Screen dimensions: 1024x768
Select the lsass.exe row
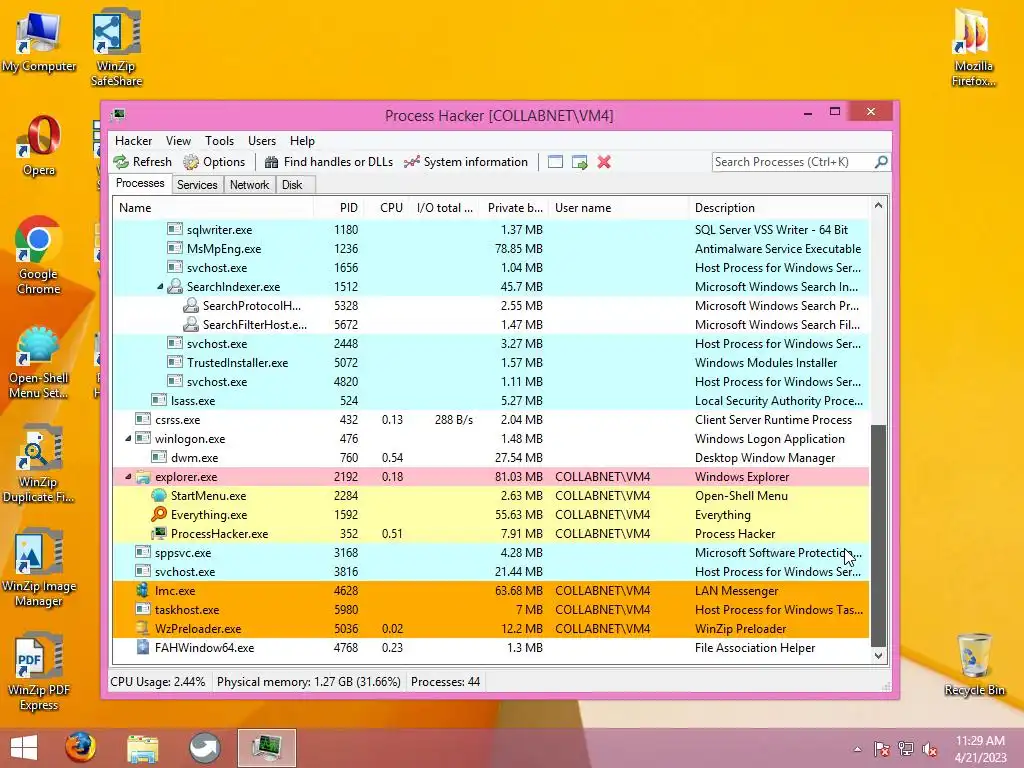pyautogui.click(x=490, y=400)
